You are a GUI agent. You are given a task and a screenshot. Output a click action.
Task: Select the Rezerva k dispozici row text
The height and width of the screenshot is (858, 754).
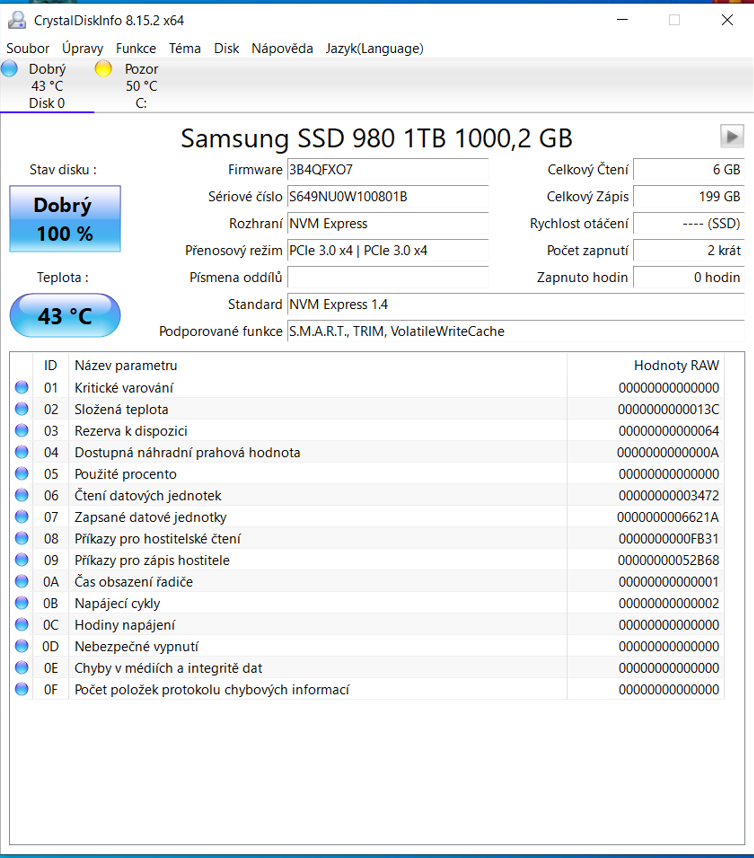(131, 431)
